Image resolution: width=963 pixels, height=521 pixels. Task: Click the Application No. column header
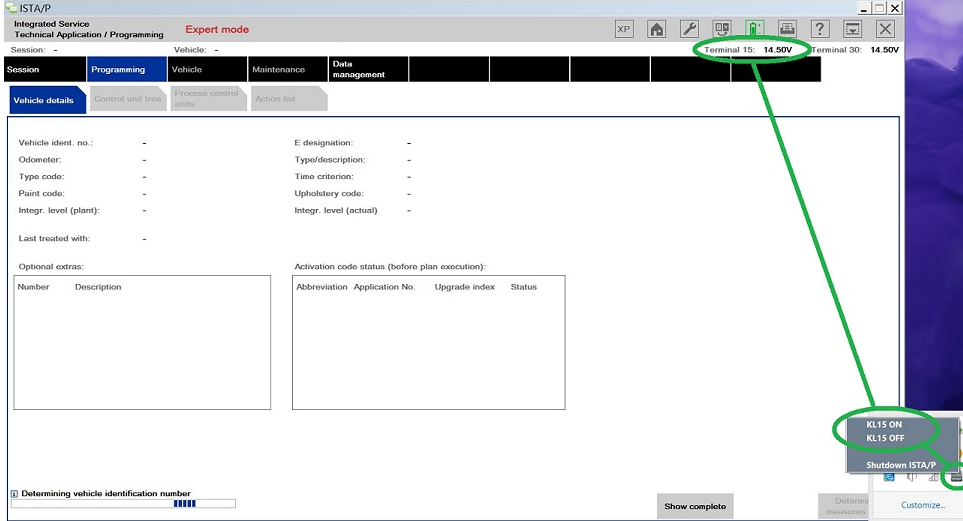coord(384,287)
